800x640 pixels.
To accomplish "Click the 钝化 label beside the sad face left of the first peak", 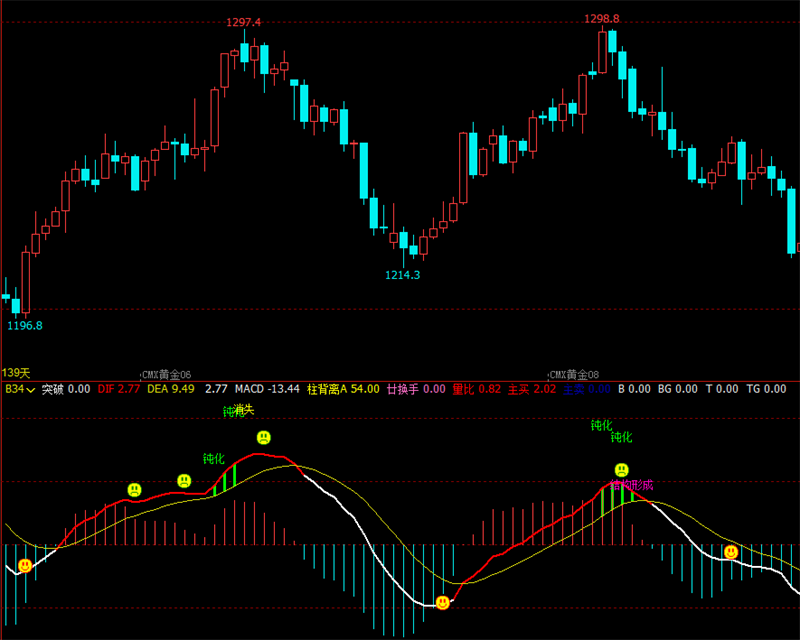I will (214, 459).
